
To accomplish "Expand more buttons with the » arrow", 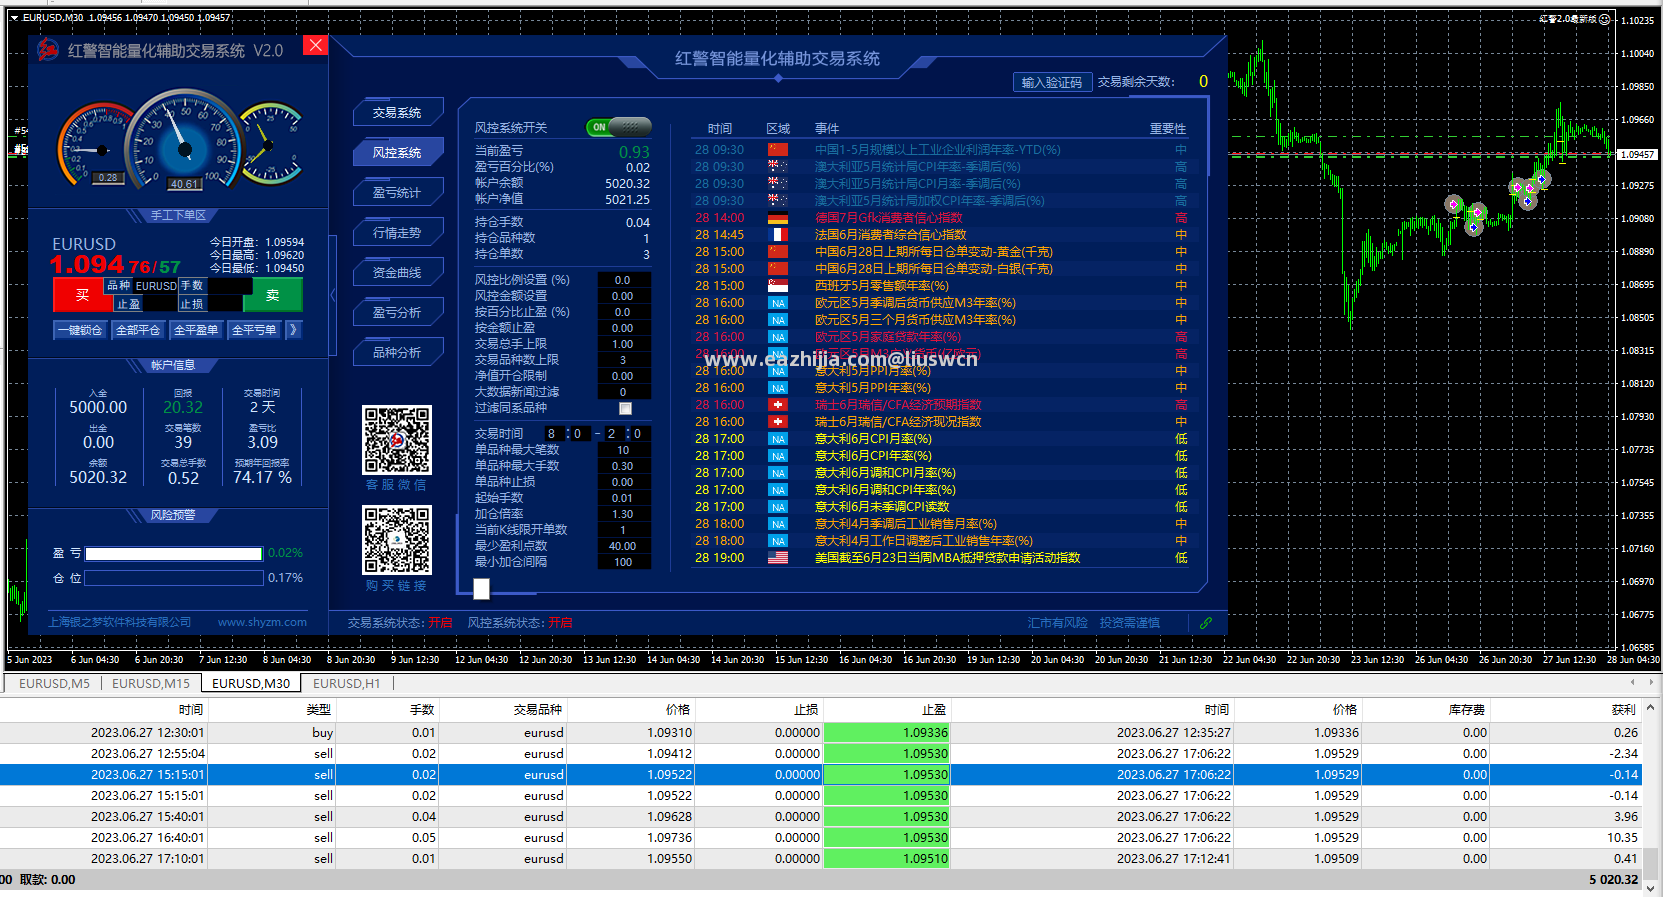I will (293, 330).
